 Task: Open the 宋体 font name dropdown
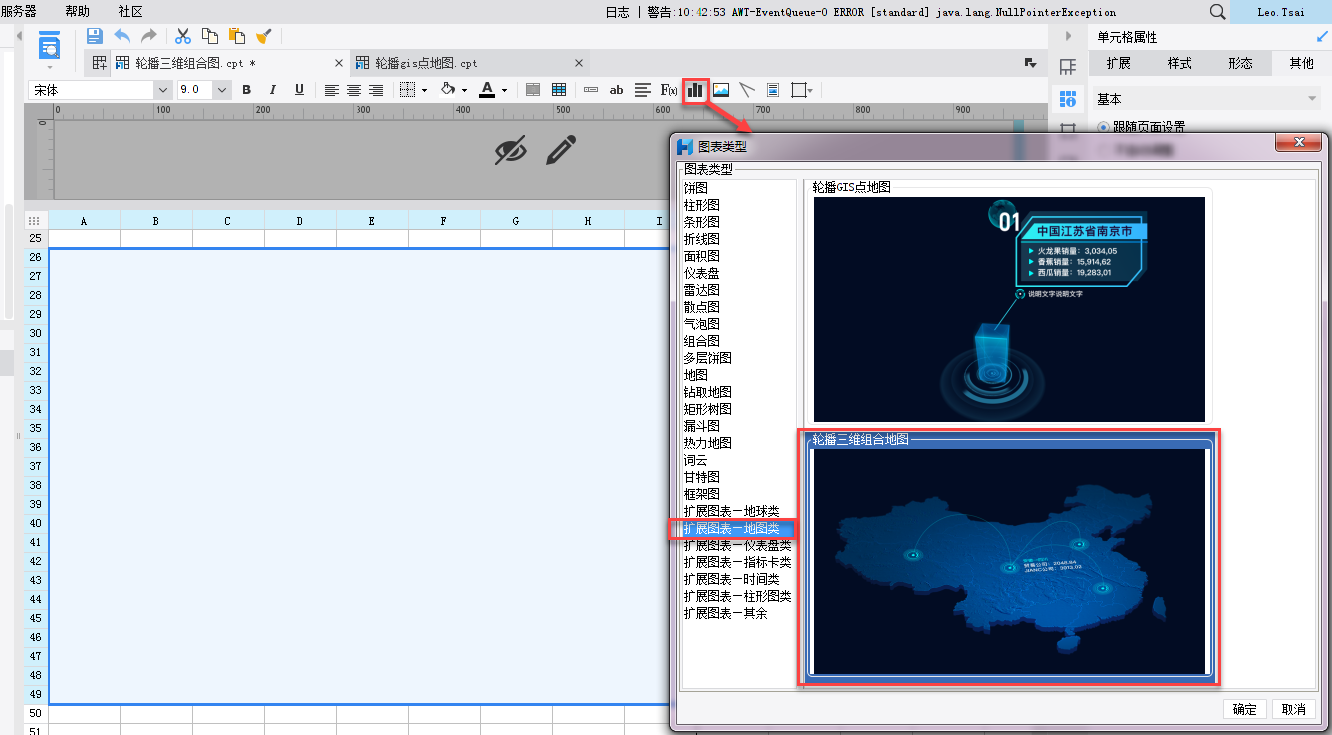click(162, 90)
